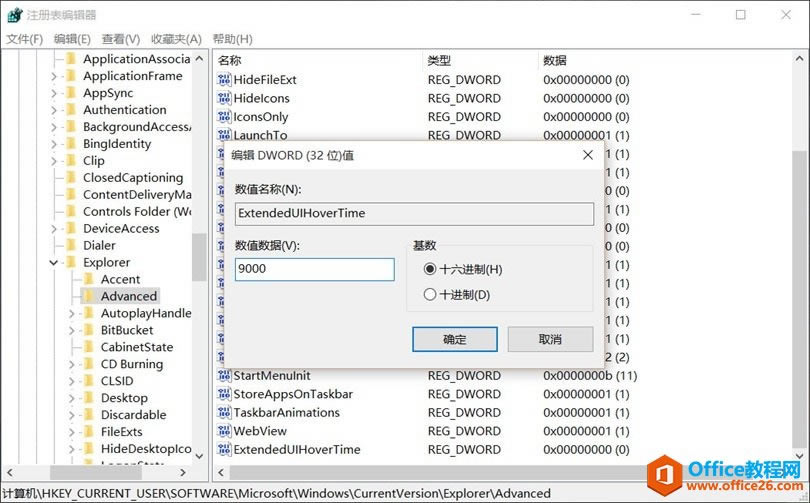Image resolution: width=810 pixels, height=503 pixels.
Task: Click the TaskbarAnimations DWORD icon
Action: point(224,413)
